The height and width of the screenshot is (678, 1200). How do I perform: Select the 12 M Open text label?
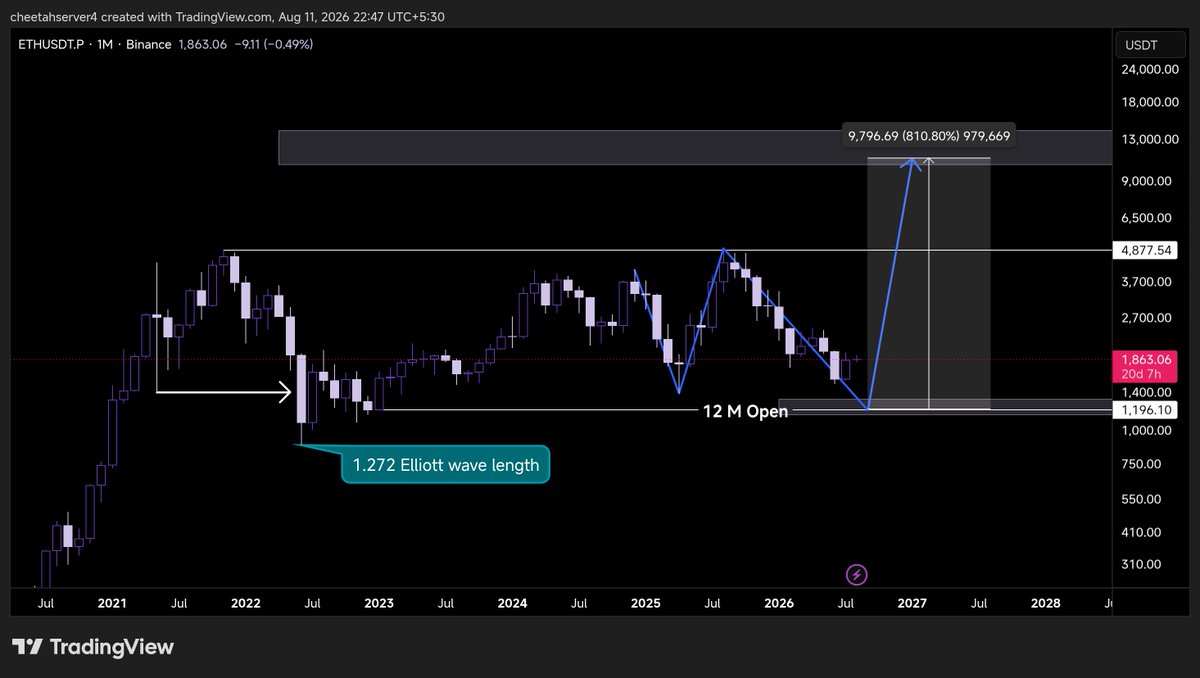(745, 411)
